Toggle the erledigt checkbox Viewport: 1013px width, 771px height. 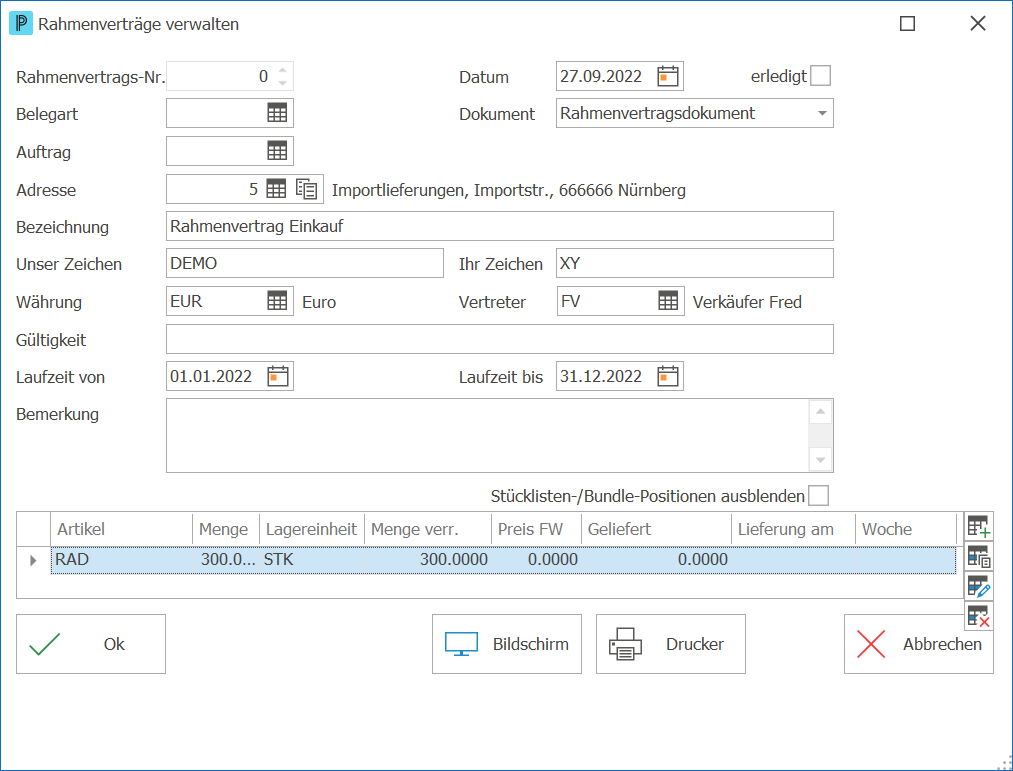820,76
